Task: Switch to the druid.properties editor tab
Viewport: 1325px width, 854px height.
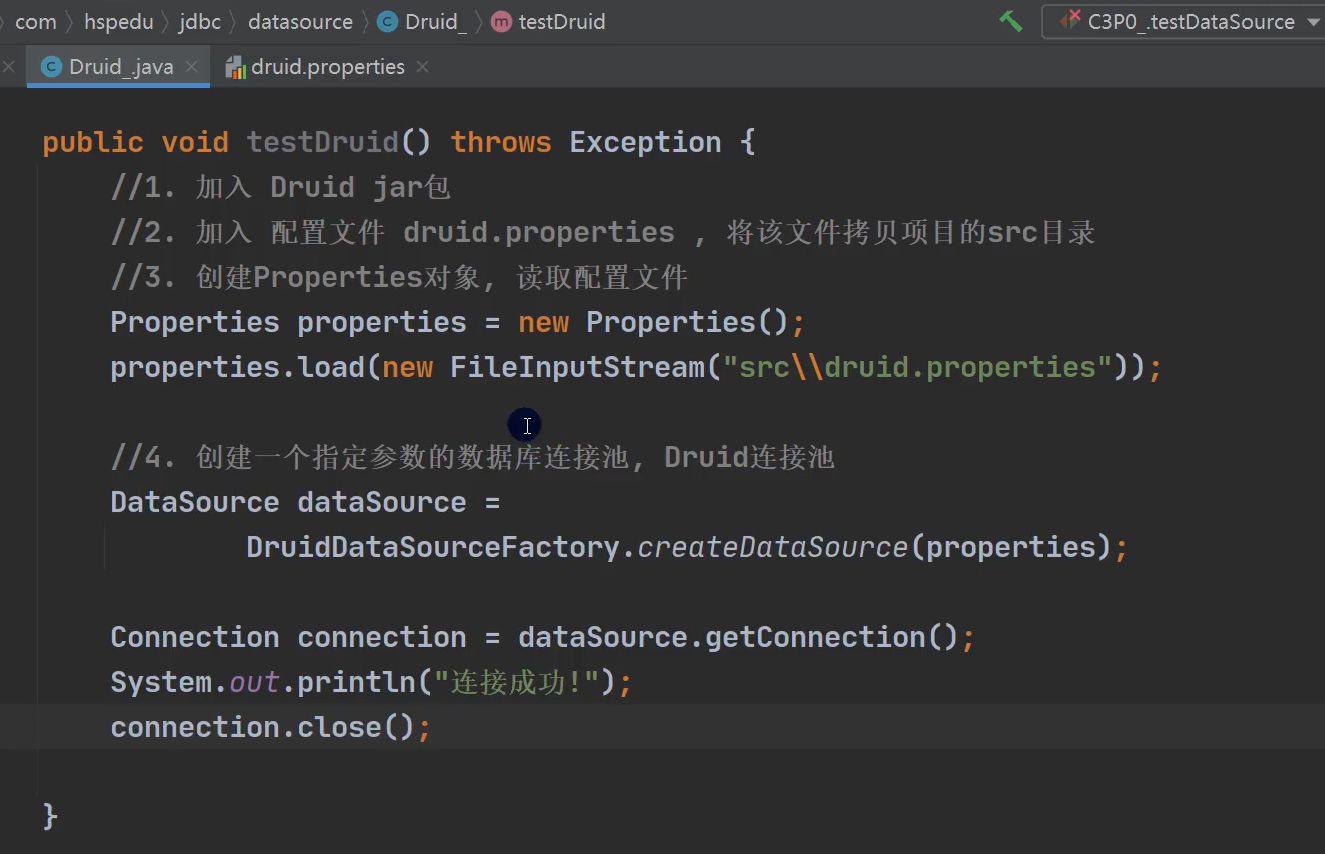Action: click(x=327, y=67)
